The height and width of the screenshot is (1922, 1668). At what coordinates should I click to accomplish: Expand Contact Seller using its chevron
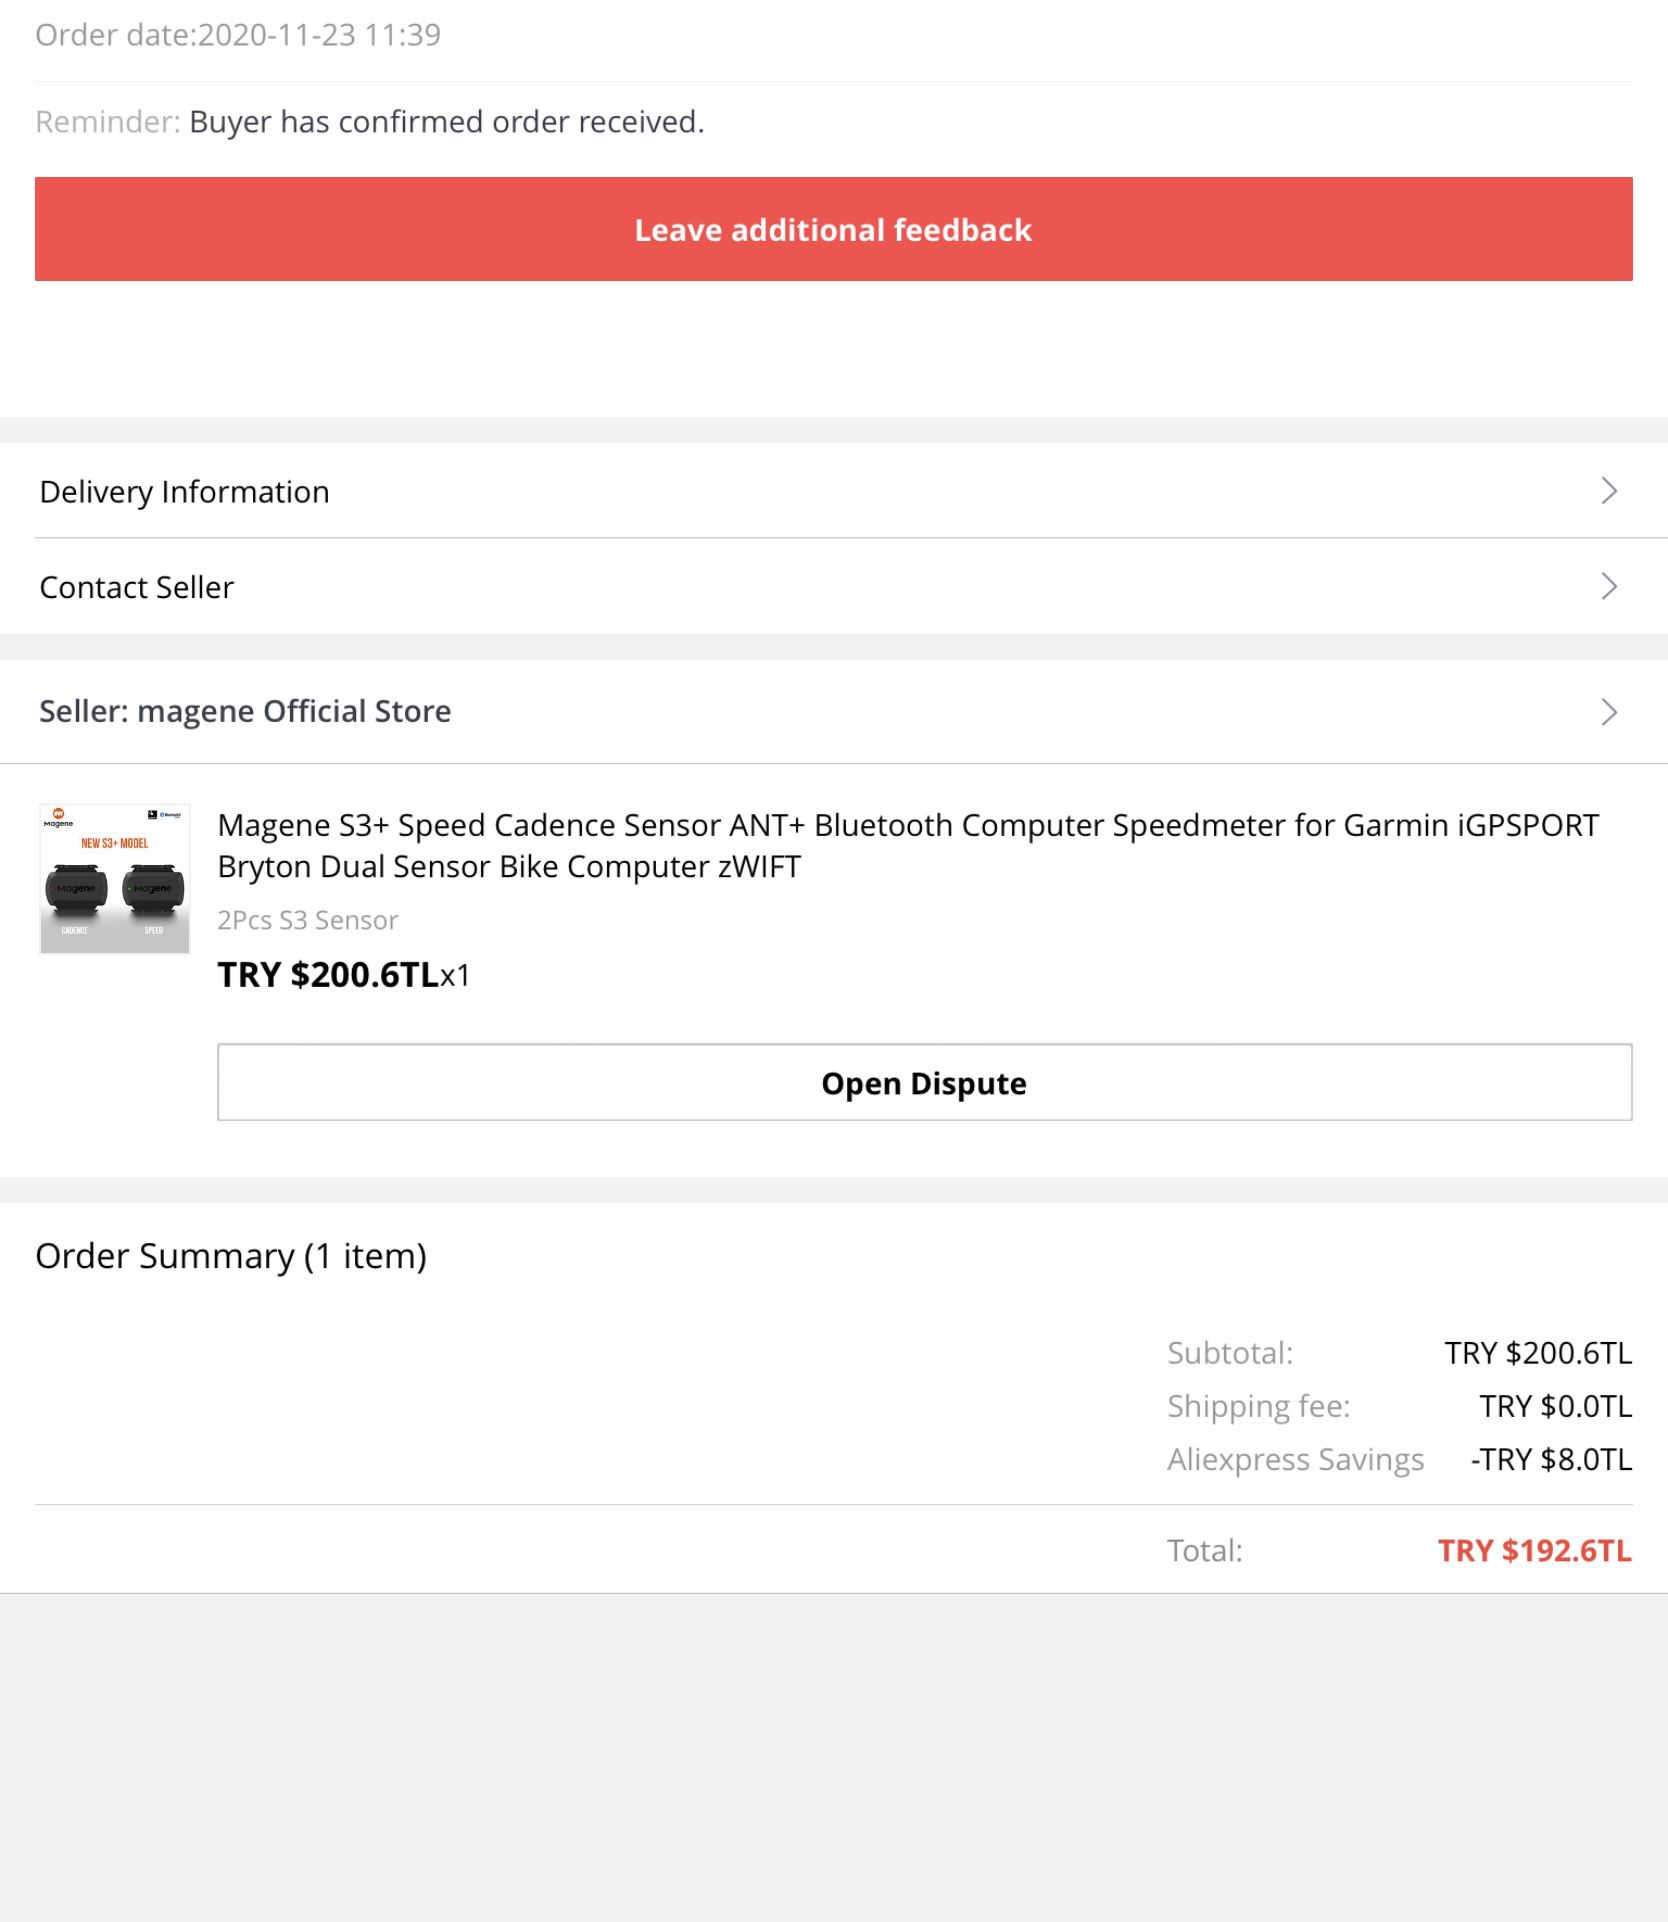(1608, 586)
